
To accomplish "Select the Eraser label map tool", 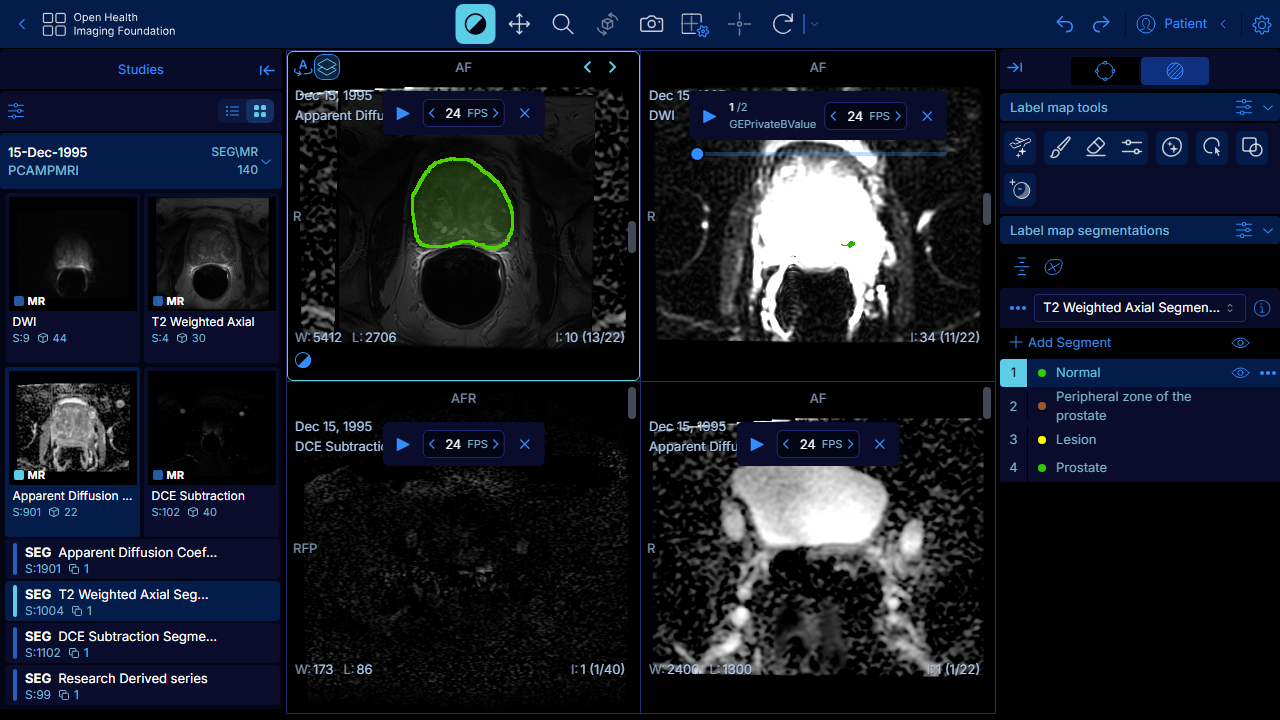I will point(1096,148).
